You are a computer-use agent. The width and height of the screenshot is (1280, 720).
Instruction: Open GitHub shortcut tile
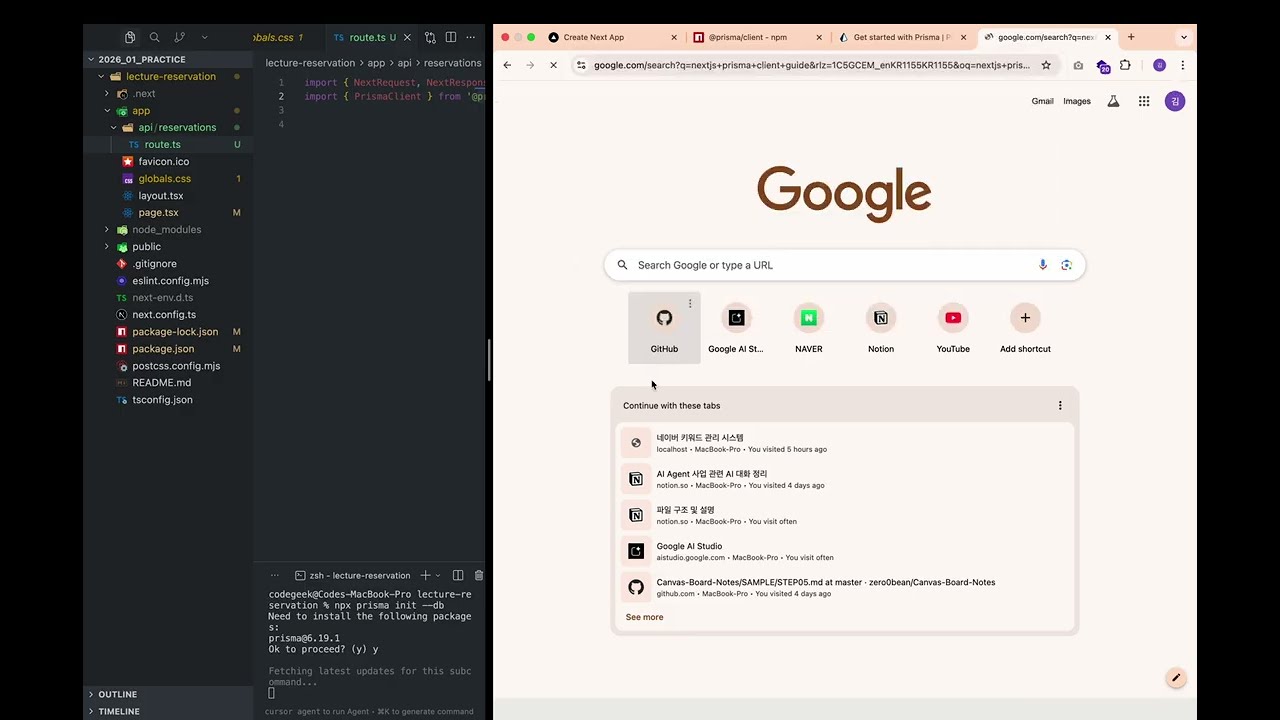coord(664,328)
